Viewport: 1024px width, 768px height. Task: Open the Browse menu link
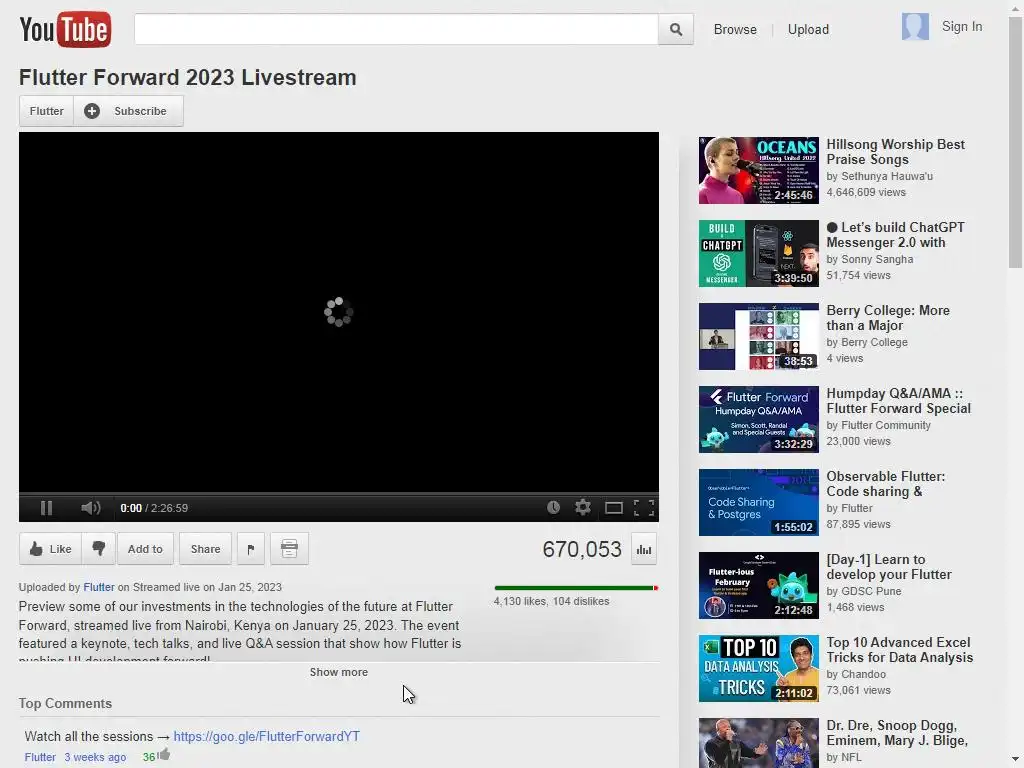[x=735, y=29]
